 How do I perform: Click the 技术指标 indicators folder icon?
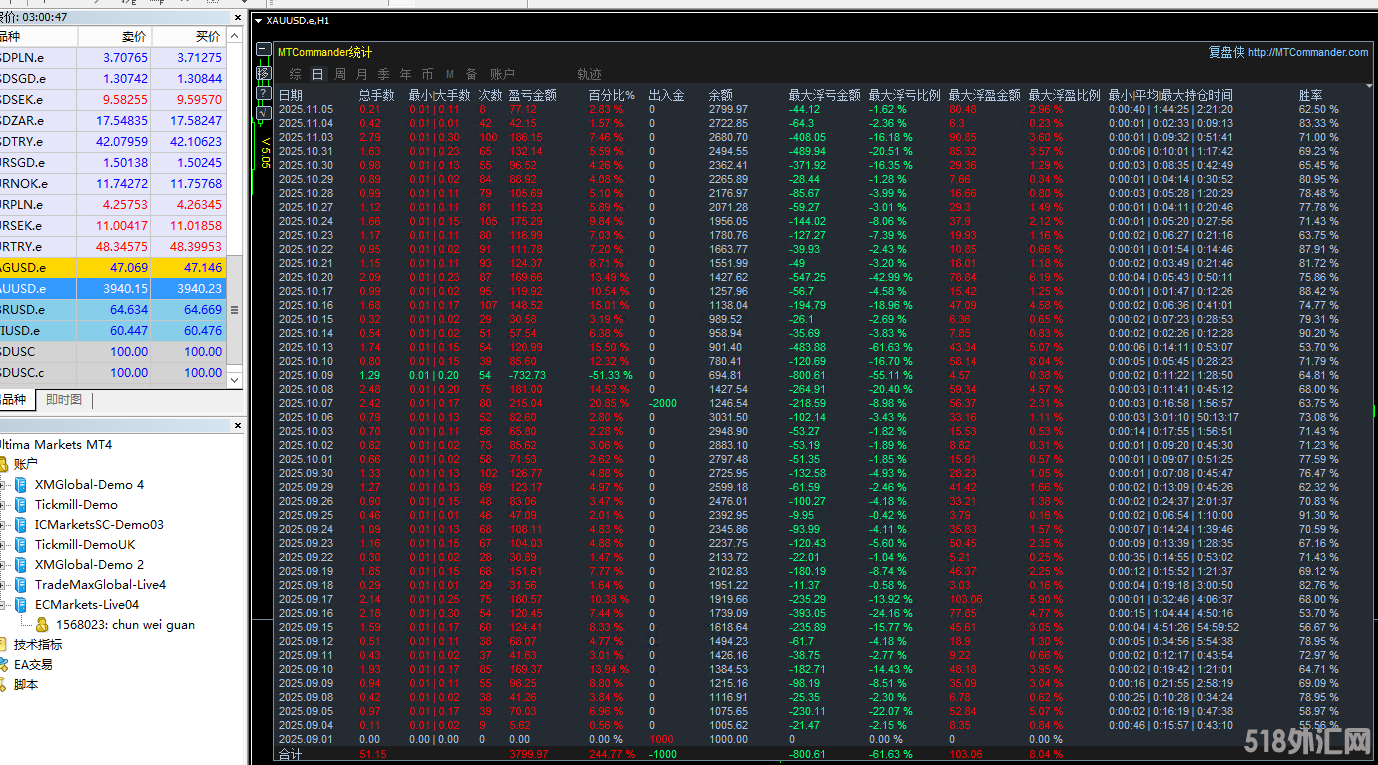4,645
